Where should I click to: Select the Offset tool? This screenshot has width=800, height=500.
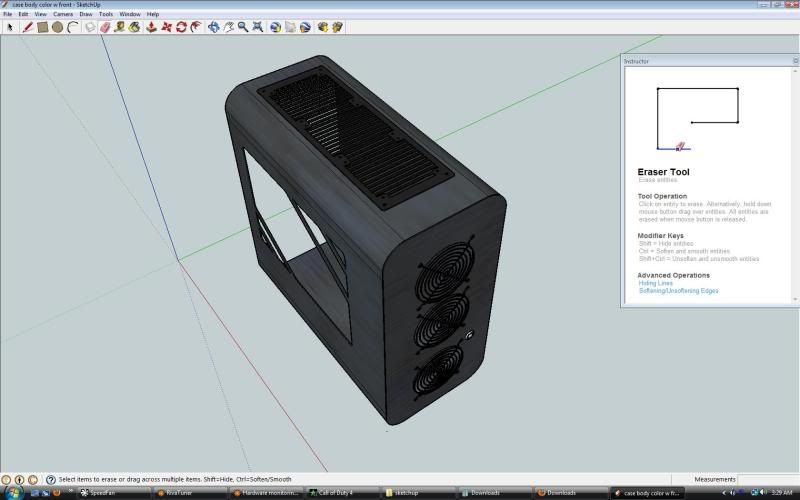pyautogui.click(x=196, y=27)
